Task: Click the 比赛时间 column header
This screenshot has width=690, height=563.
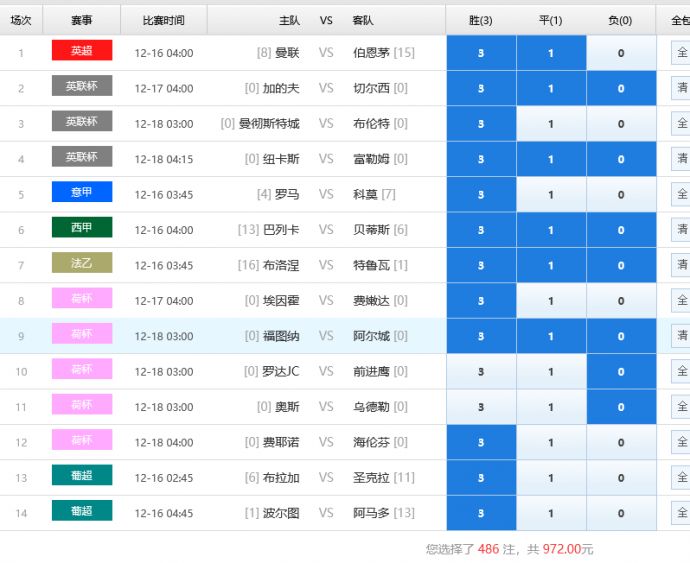Action: coord(163,20)
